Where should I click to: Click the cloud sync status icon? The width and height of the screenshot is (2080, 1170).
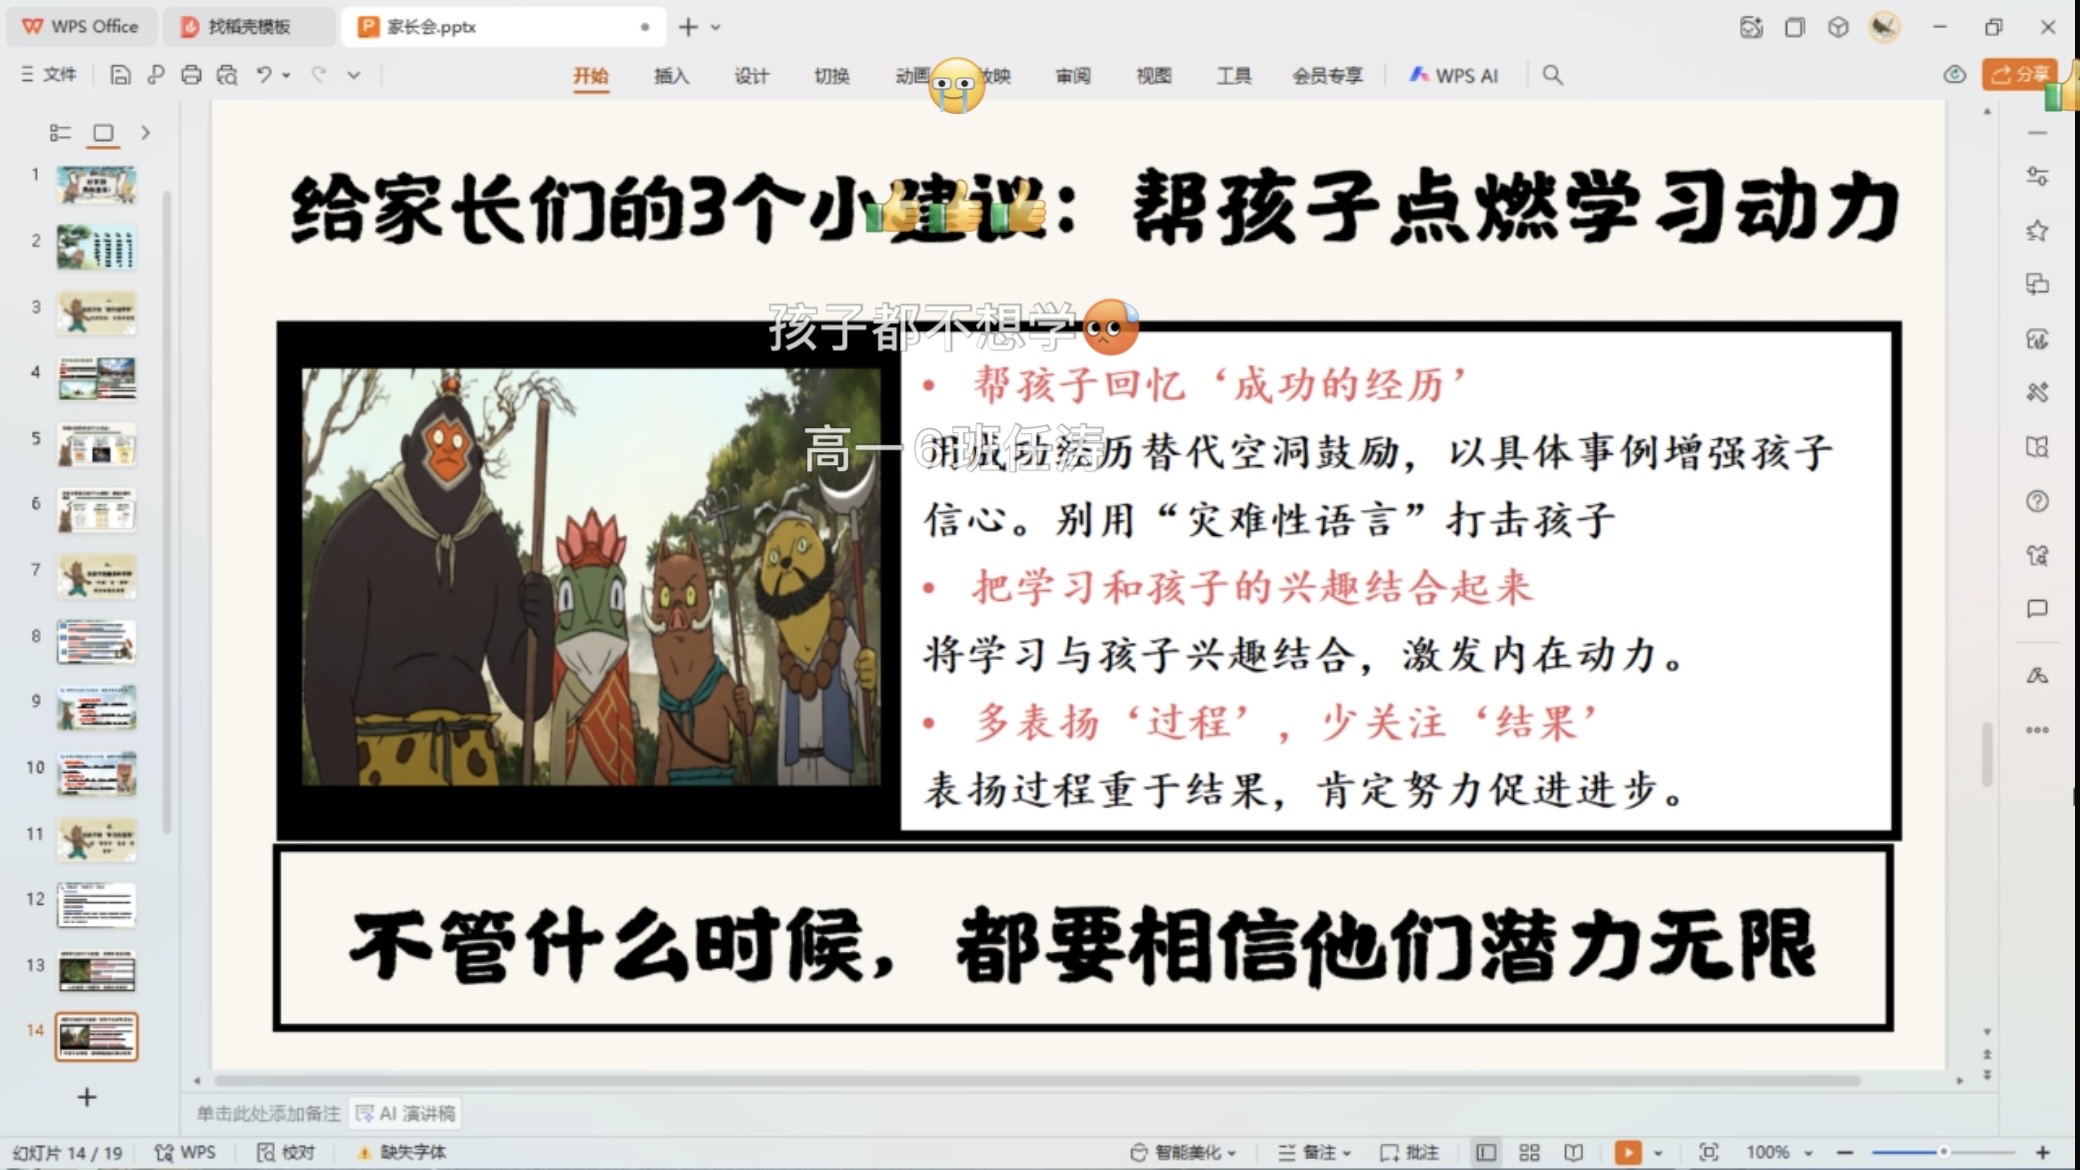click(1954, 75)
